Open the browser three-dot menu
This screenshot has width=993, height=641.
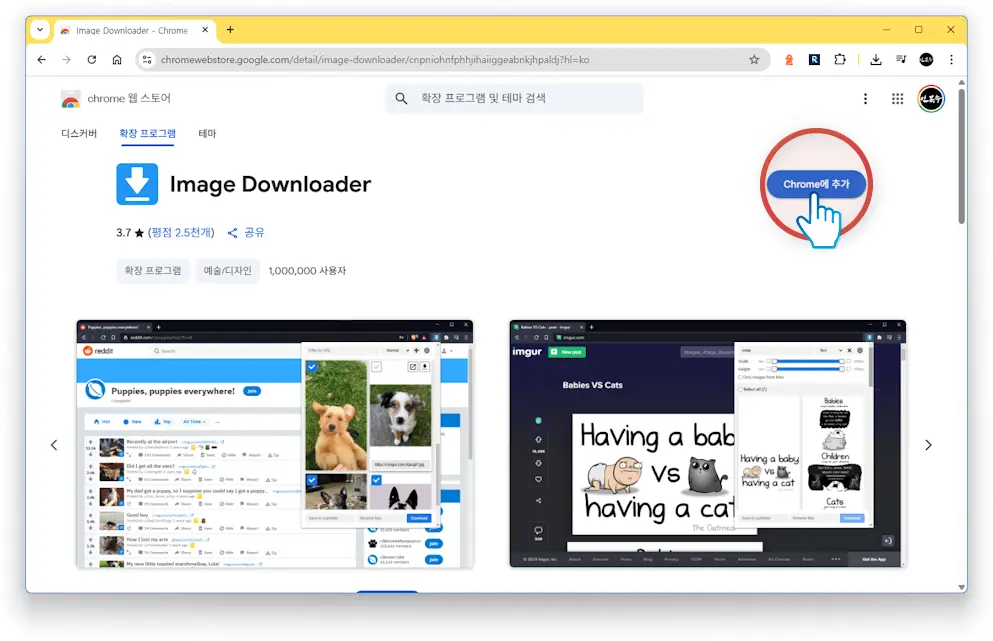pyautogui.click(x=951, y=59)
